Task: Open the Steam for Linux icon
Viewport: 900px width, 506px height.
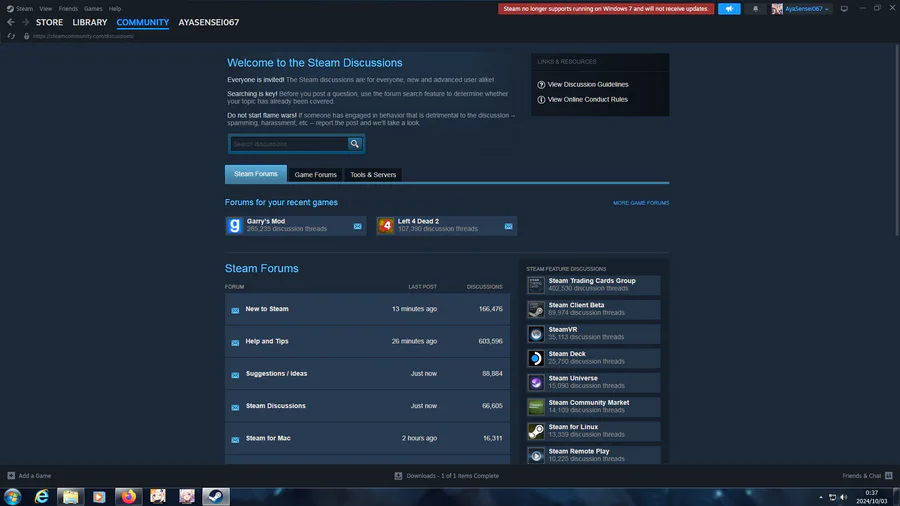Action: tap(536, 431)
